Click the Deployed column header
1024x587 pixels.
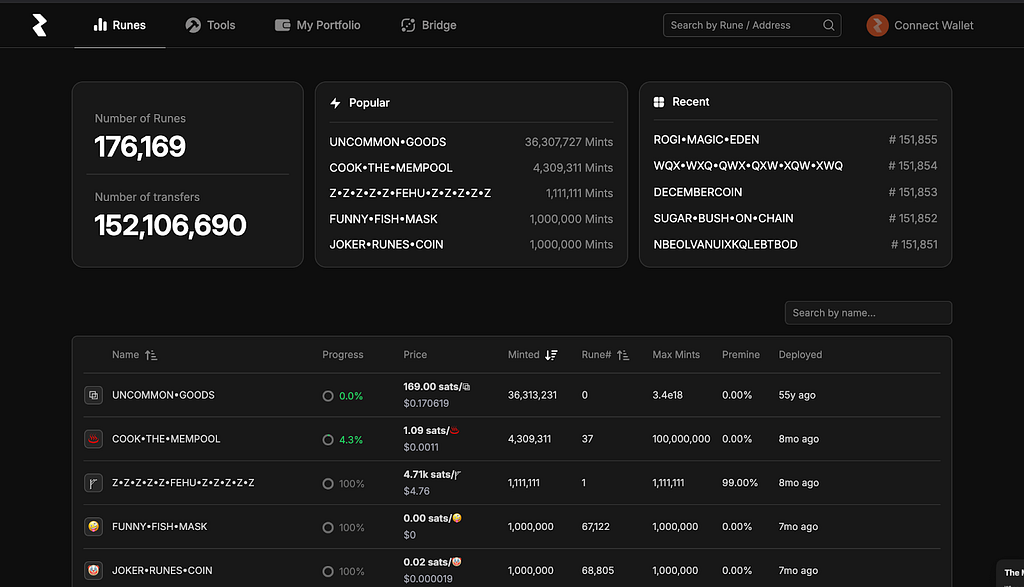click(800, 355)
